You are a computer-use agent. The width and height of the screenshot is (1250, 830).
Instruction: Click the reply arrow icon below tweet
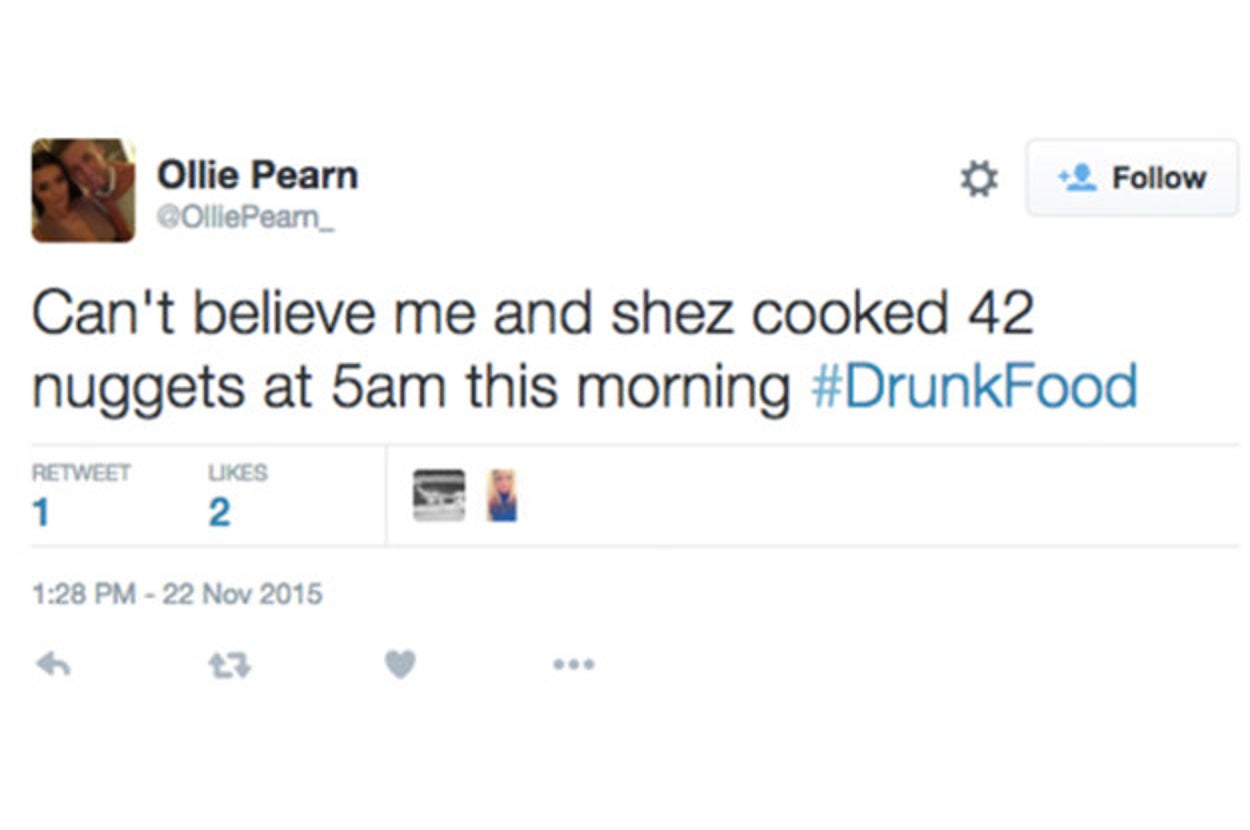pos(53,664)
